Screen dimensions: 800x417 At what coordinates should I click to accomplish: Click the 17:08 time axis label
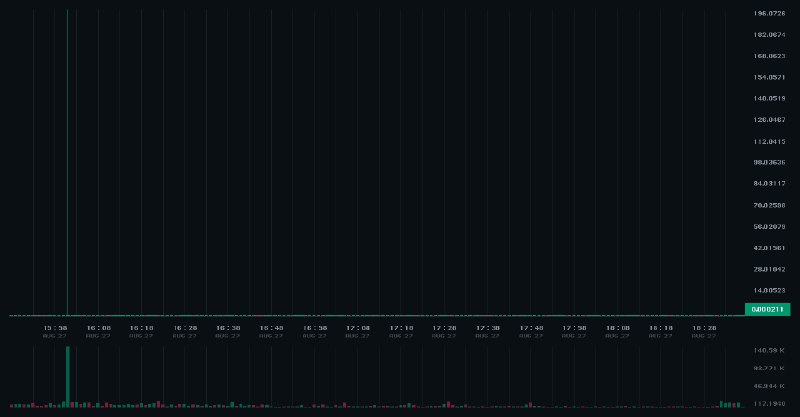click(x=358, y=328)
